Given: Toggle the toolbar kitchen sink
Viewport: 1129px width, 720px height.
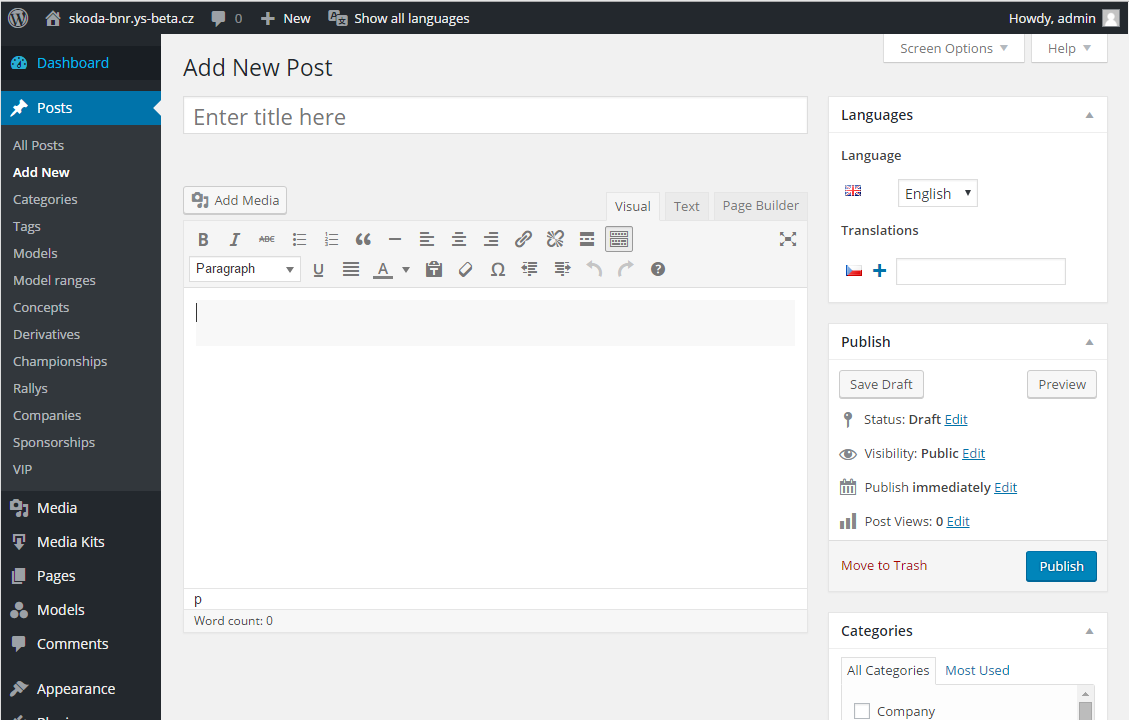Looking at the screenshot, I should [x=619, y=239].
